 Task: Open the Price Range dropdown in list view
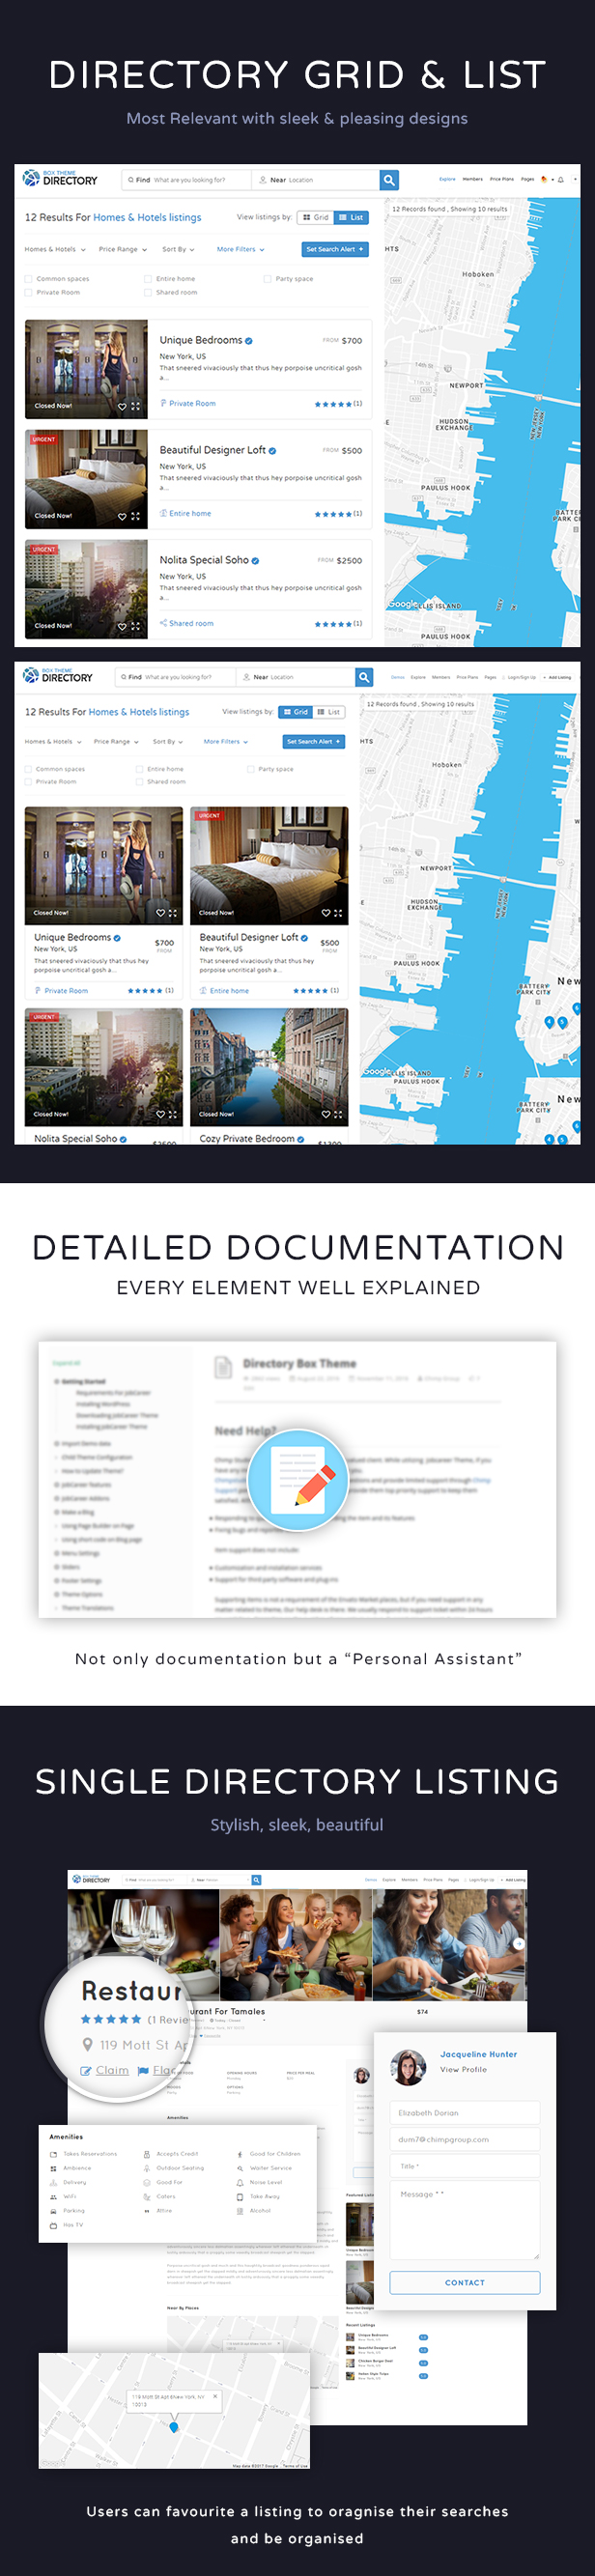(123, 249)
